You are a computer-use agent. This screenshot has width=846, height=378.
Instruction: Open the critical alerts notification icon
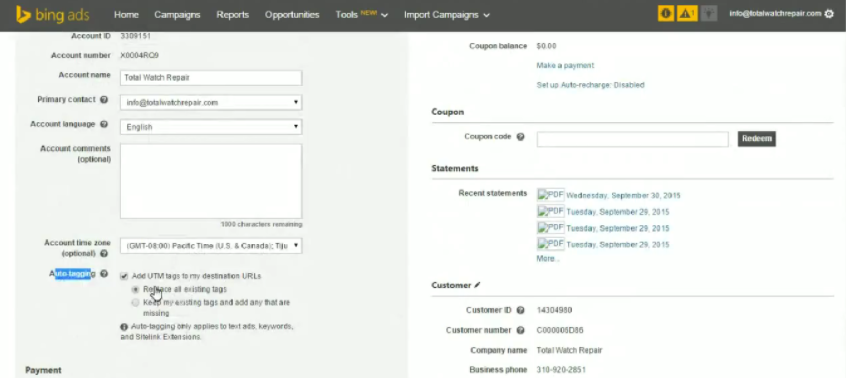pyautogui.click(x=666, y=13)
